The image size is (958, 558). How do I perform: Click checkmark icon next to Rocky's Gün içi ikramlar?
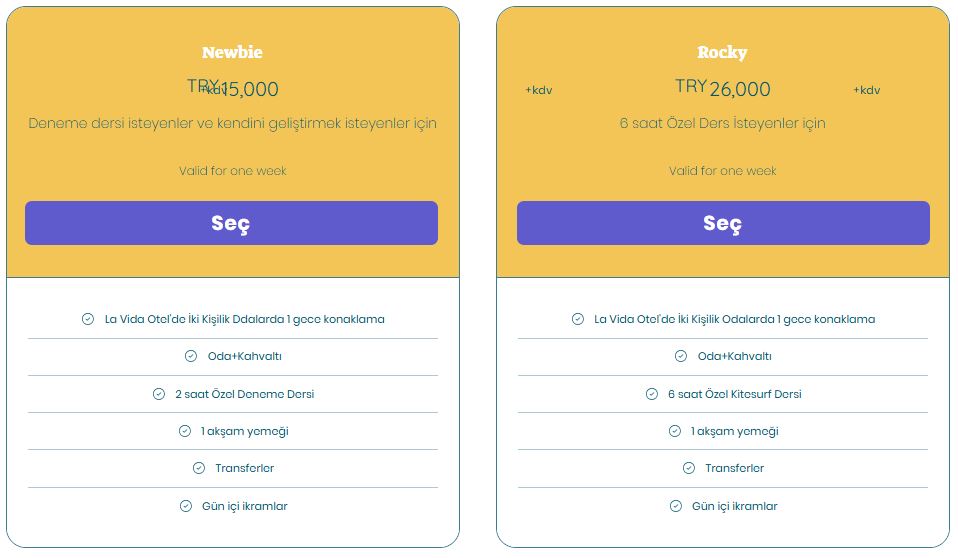click(675, 506)
